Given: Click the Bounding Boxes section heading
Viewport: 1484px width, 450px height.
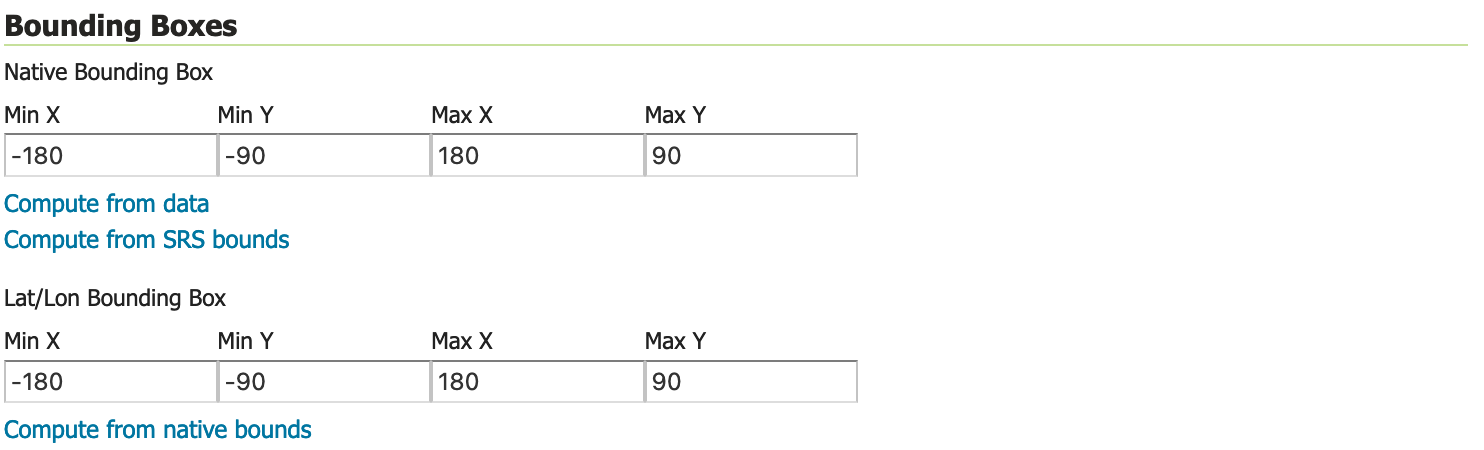Looking at the screenshot, I should click(121, 26).
